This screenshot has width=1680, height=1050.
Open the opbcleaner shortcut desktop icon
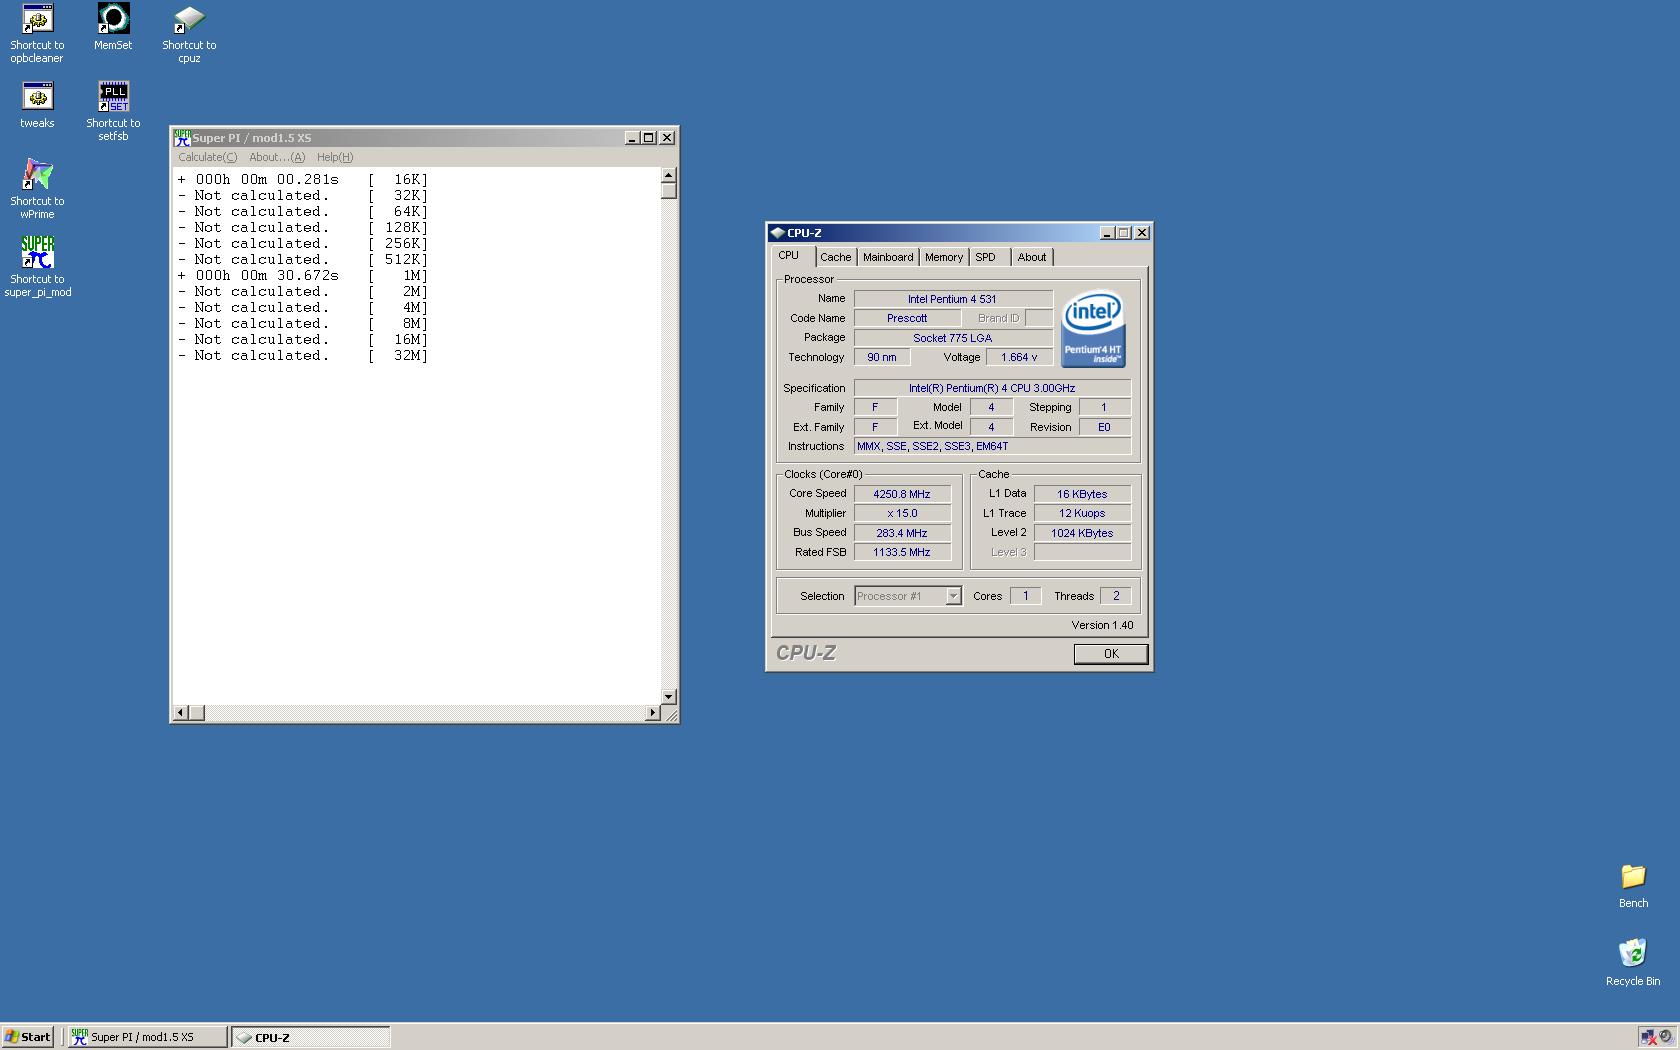click(37, 33)
